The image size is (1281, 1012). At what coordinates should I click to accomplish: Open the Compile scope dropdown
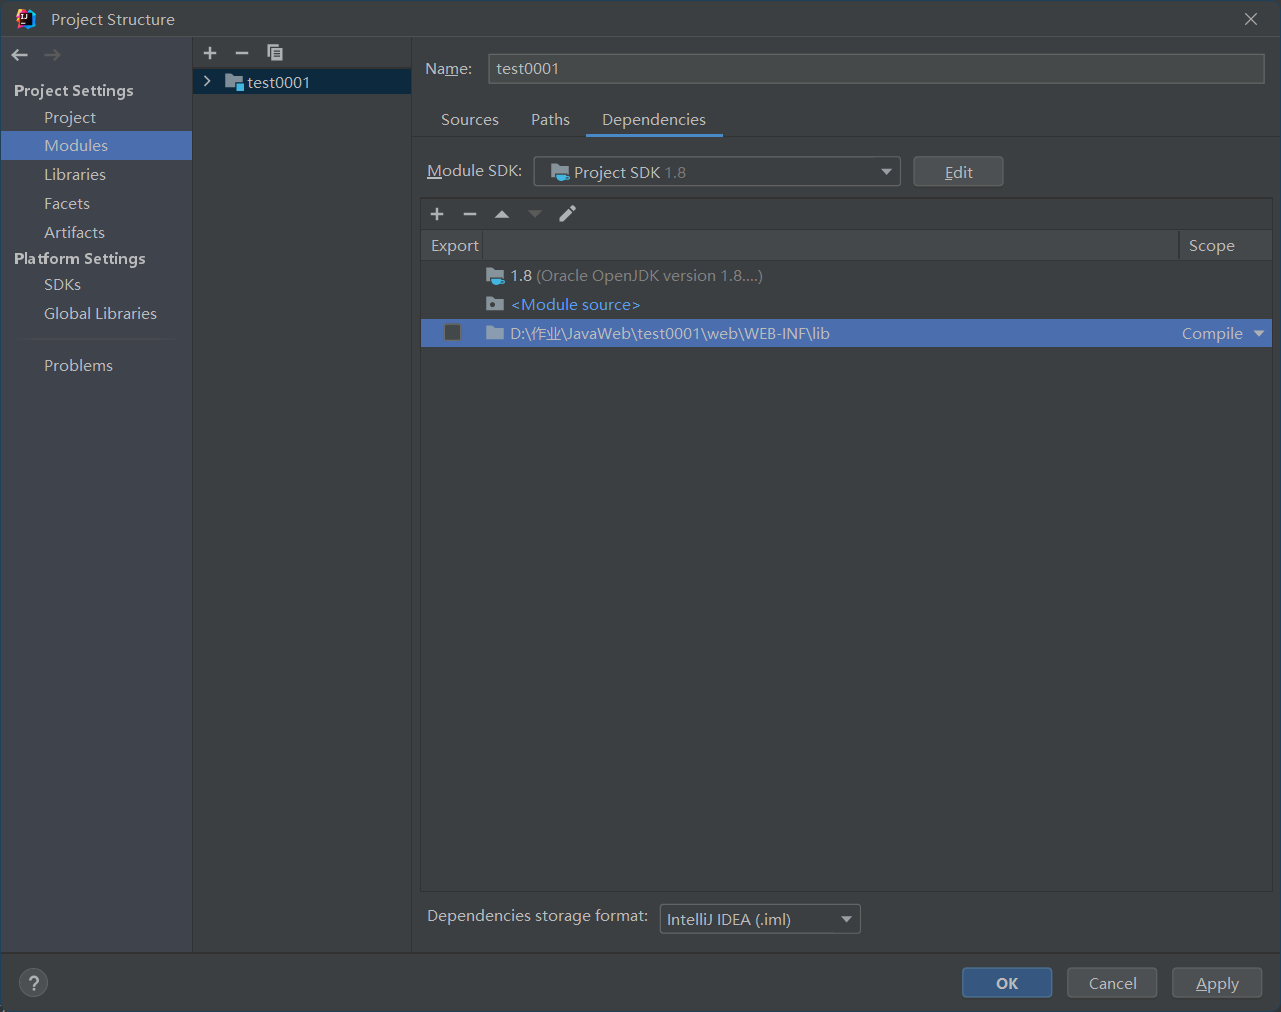(x=1259, y=334)
